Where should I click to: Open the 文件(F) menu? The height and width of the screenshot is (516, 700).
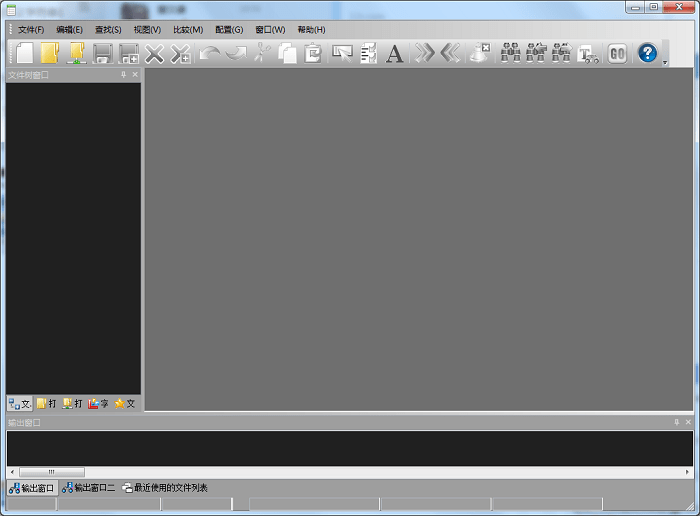(31, 30)
